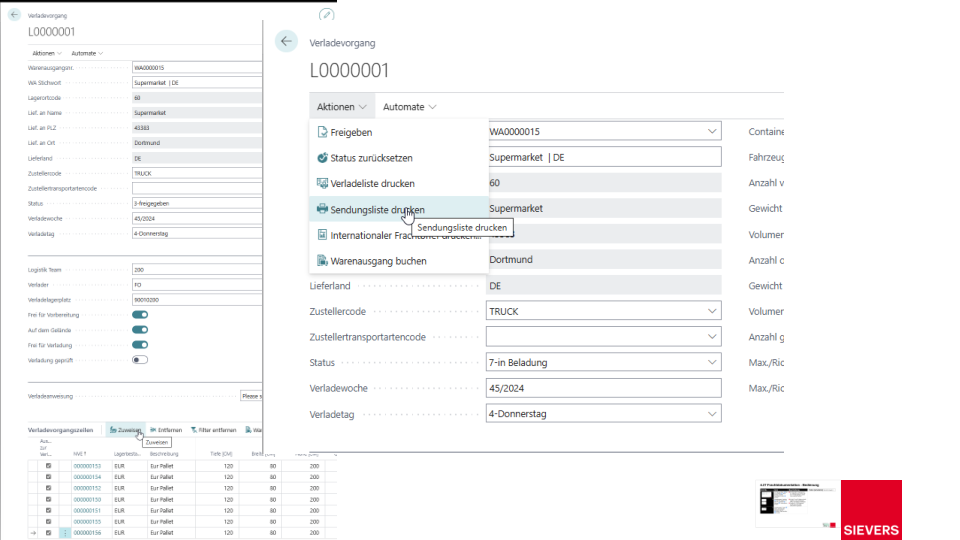
Task: Click the Lieferland DE field on the right page
Action: (x=604, y=285)
